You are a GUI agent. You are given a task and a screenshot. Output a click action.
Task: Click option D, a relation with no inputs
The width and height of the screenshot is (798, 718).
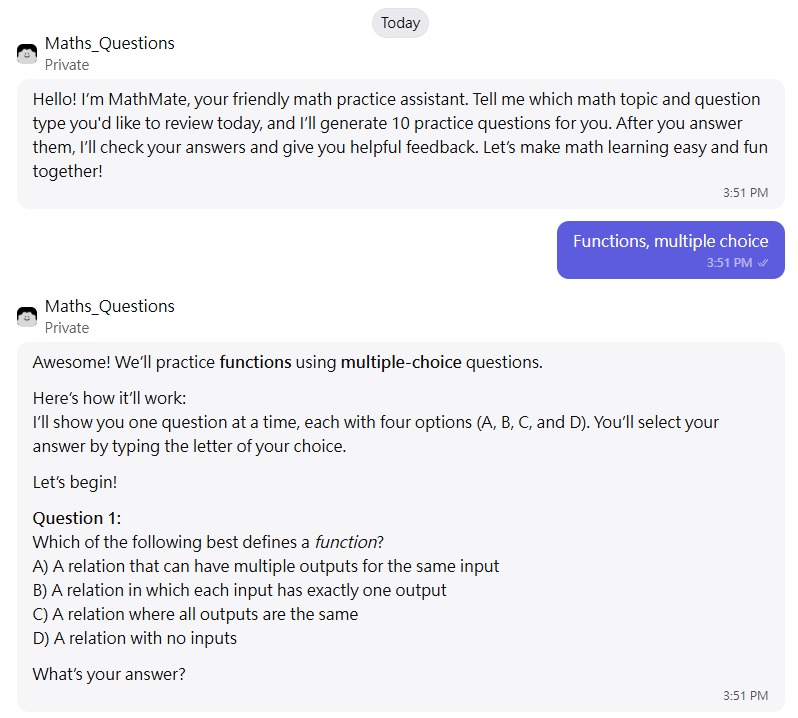(135, 638)
